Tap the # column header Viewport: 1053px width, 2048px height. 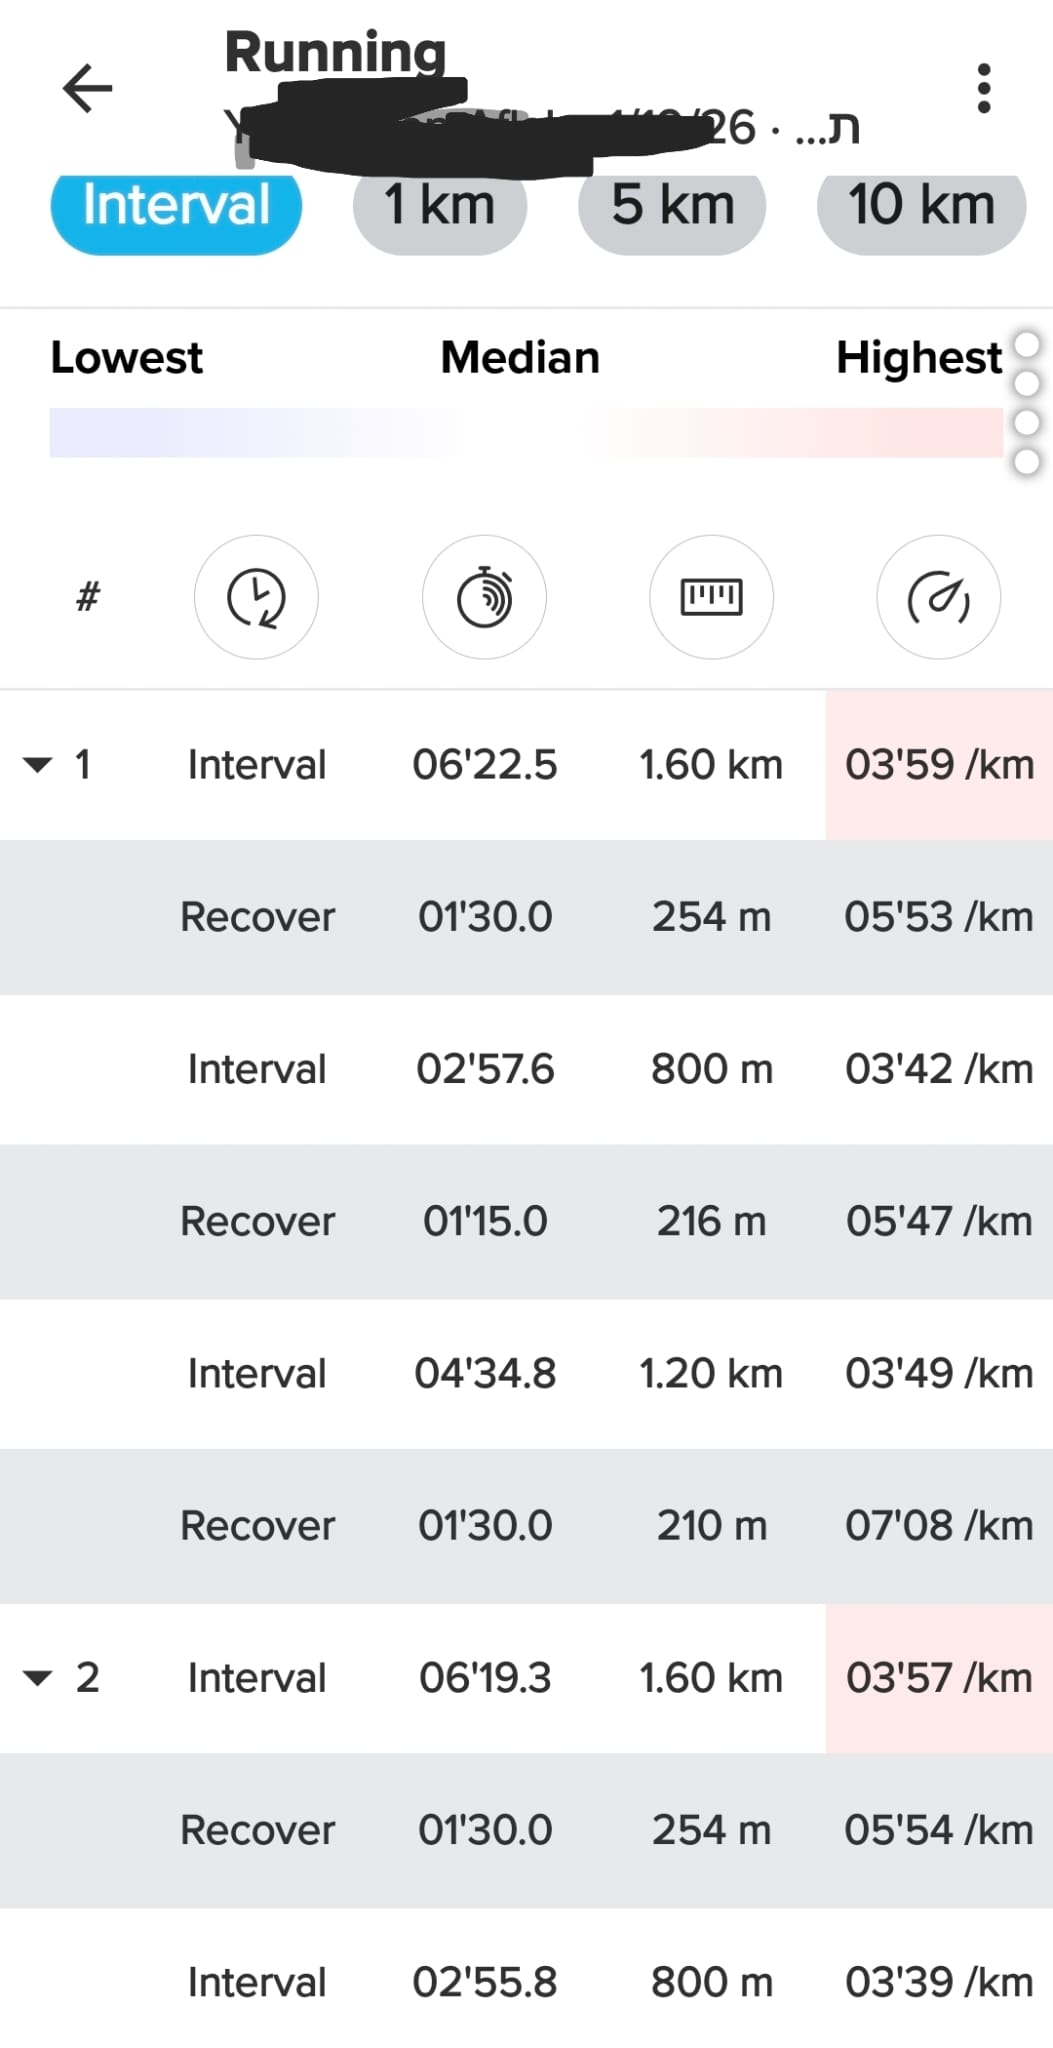click(x=88, y=597)
